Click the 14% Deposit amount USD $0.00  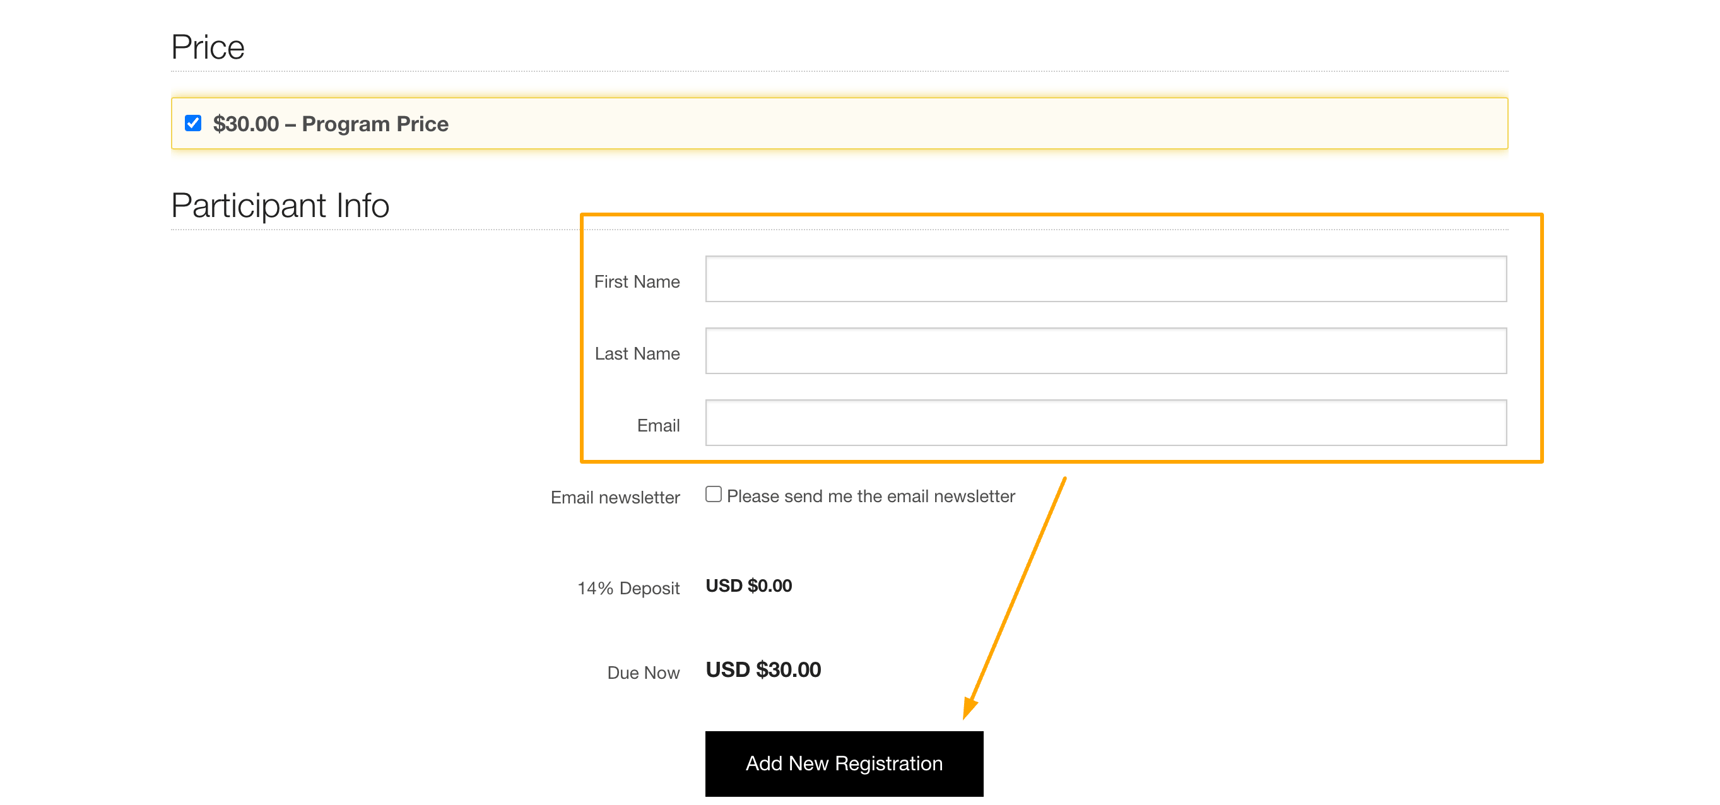pyautogui.click(x=748, y=586)
